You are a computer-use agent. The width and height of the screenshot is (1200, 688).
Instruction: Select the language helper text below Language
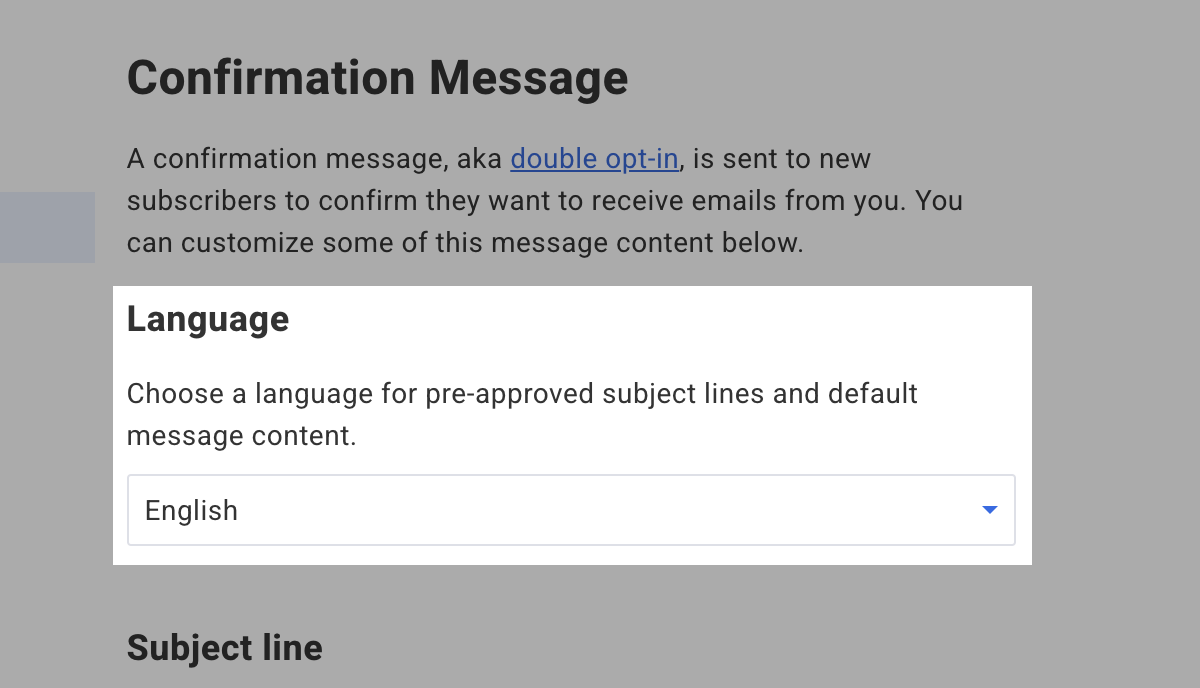(x=521, y=414)
